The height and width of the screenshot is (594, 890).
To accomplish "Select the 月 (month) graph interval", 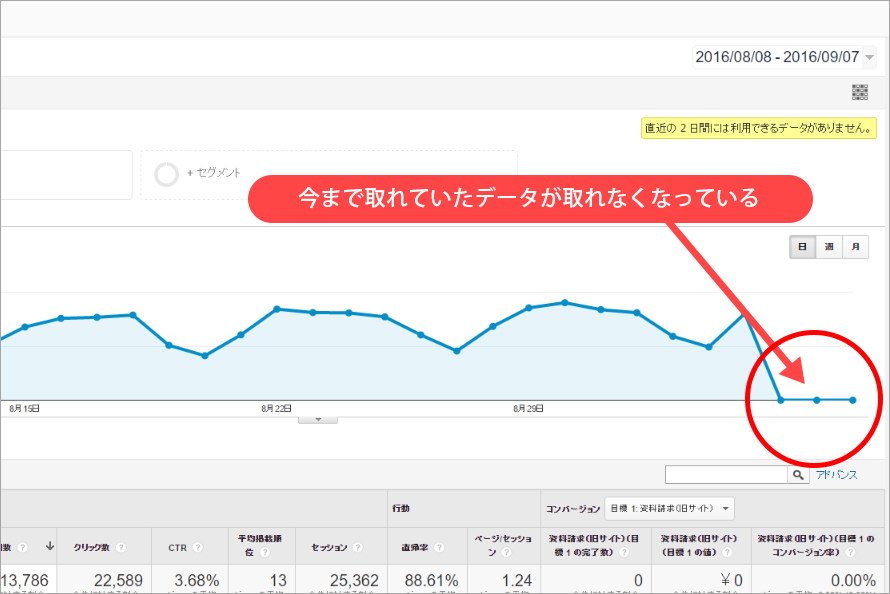I will (855, 247).
